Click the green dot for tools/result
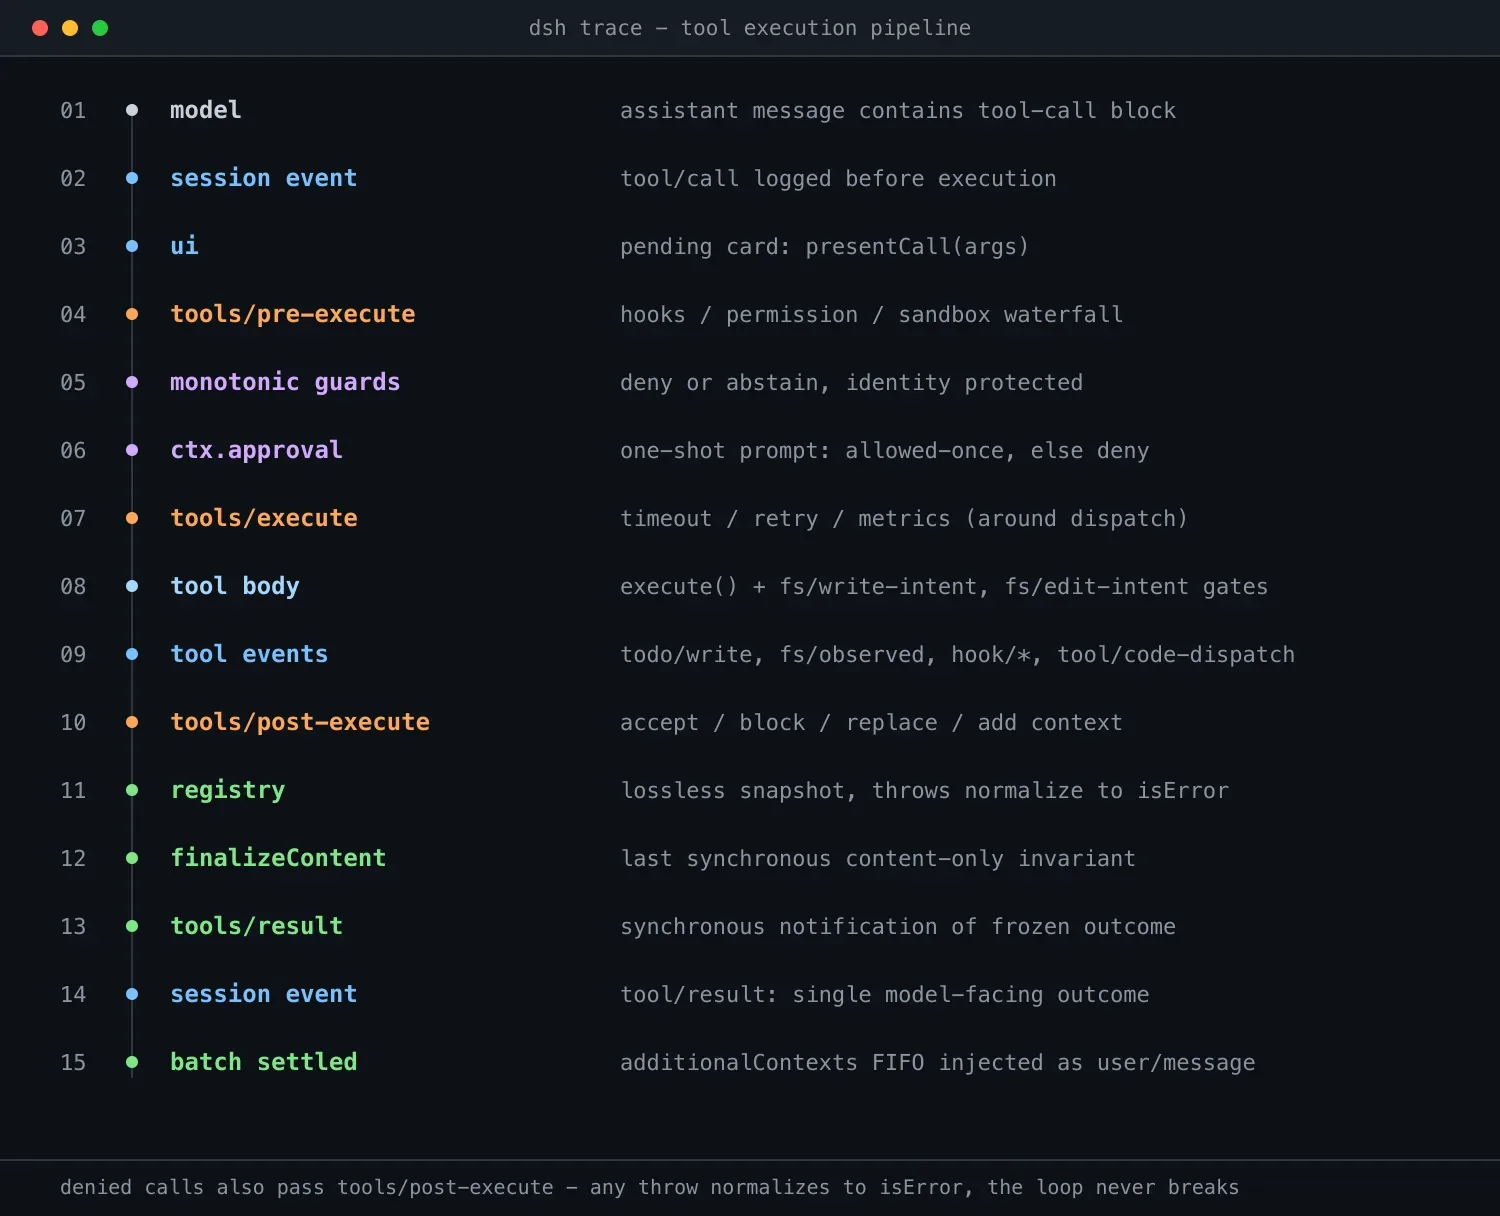 132,926
